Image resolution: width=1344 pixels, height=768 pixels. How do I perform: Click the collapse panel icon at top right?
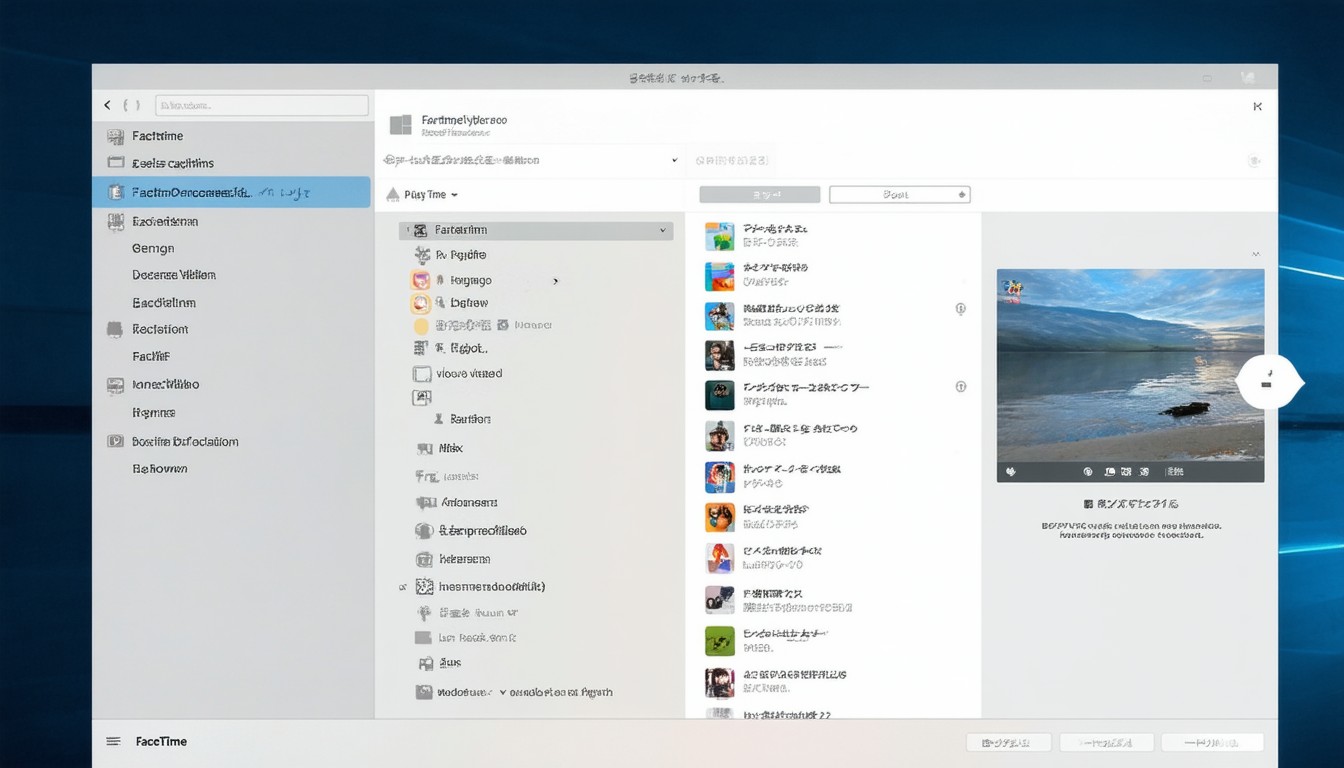click(x=1257, y=106)
